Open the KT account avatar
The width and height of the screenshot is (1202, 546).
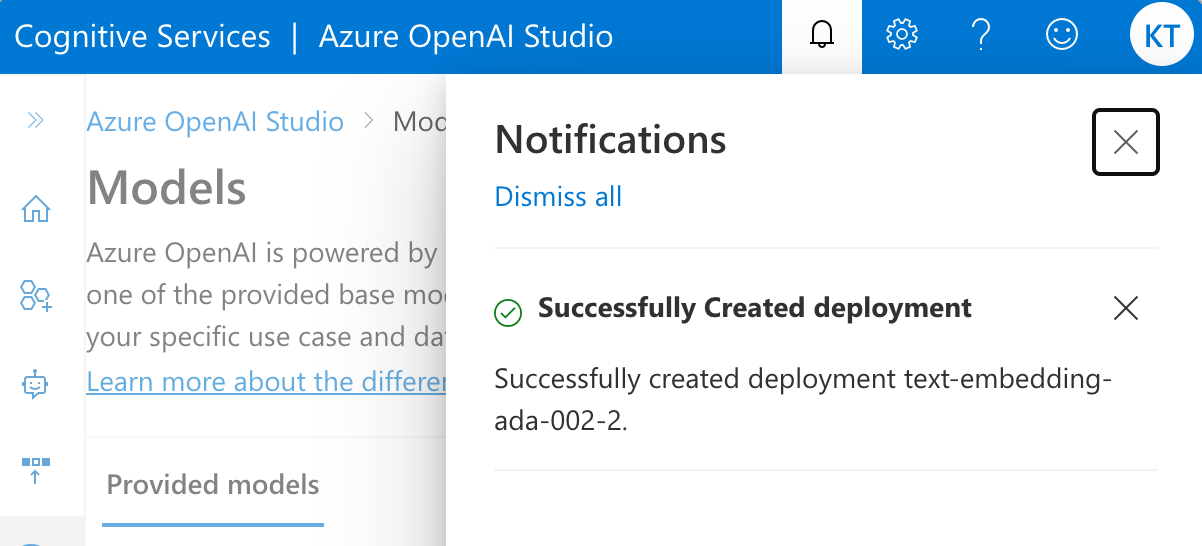coord(1161,36)
